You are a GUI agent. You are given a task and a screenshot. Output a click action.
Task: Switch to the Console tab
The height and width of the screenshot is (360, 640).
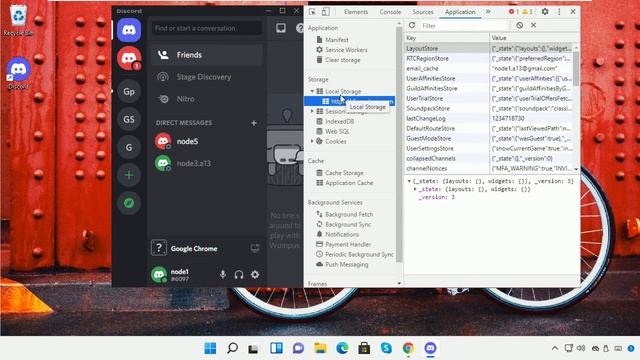390,12
